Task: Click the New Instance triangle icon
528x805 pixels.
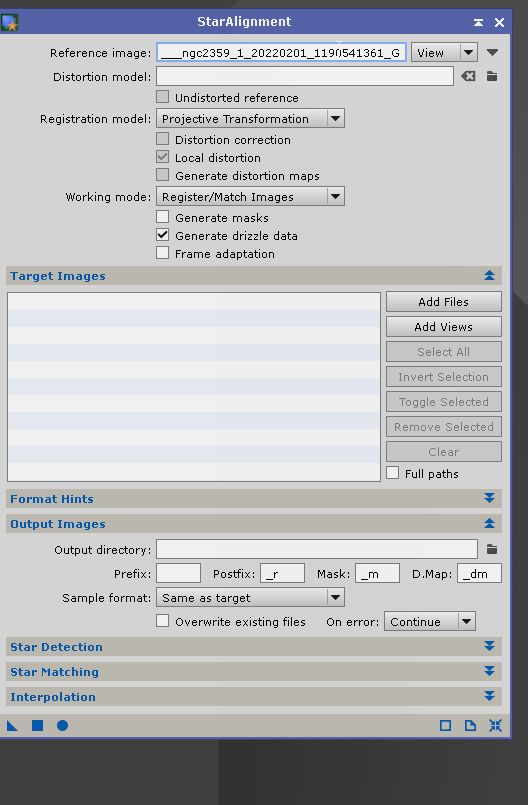Action: 12,725
